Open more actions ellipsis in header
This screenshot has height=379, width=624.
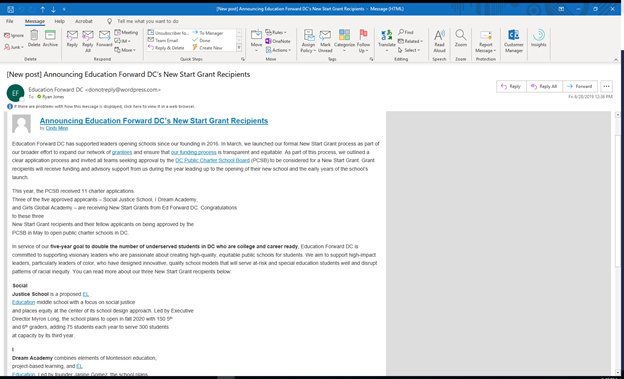point(606,86)
